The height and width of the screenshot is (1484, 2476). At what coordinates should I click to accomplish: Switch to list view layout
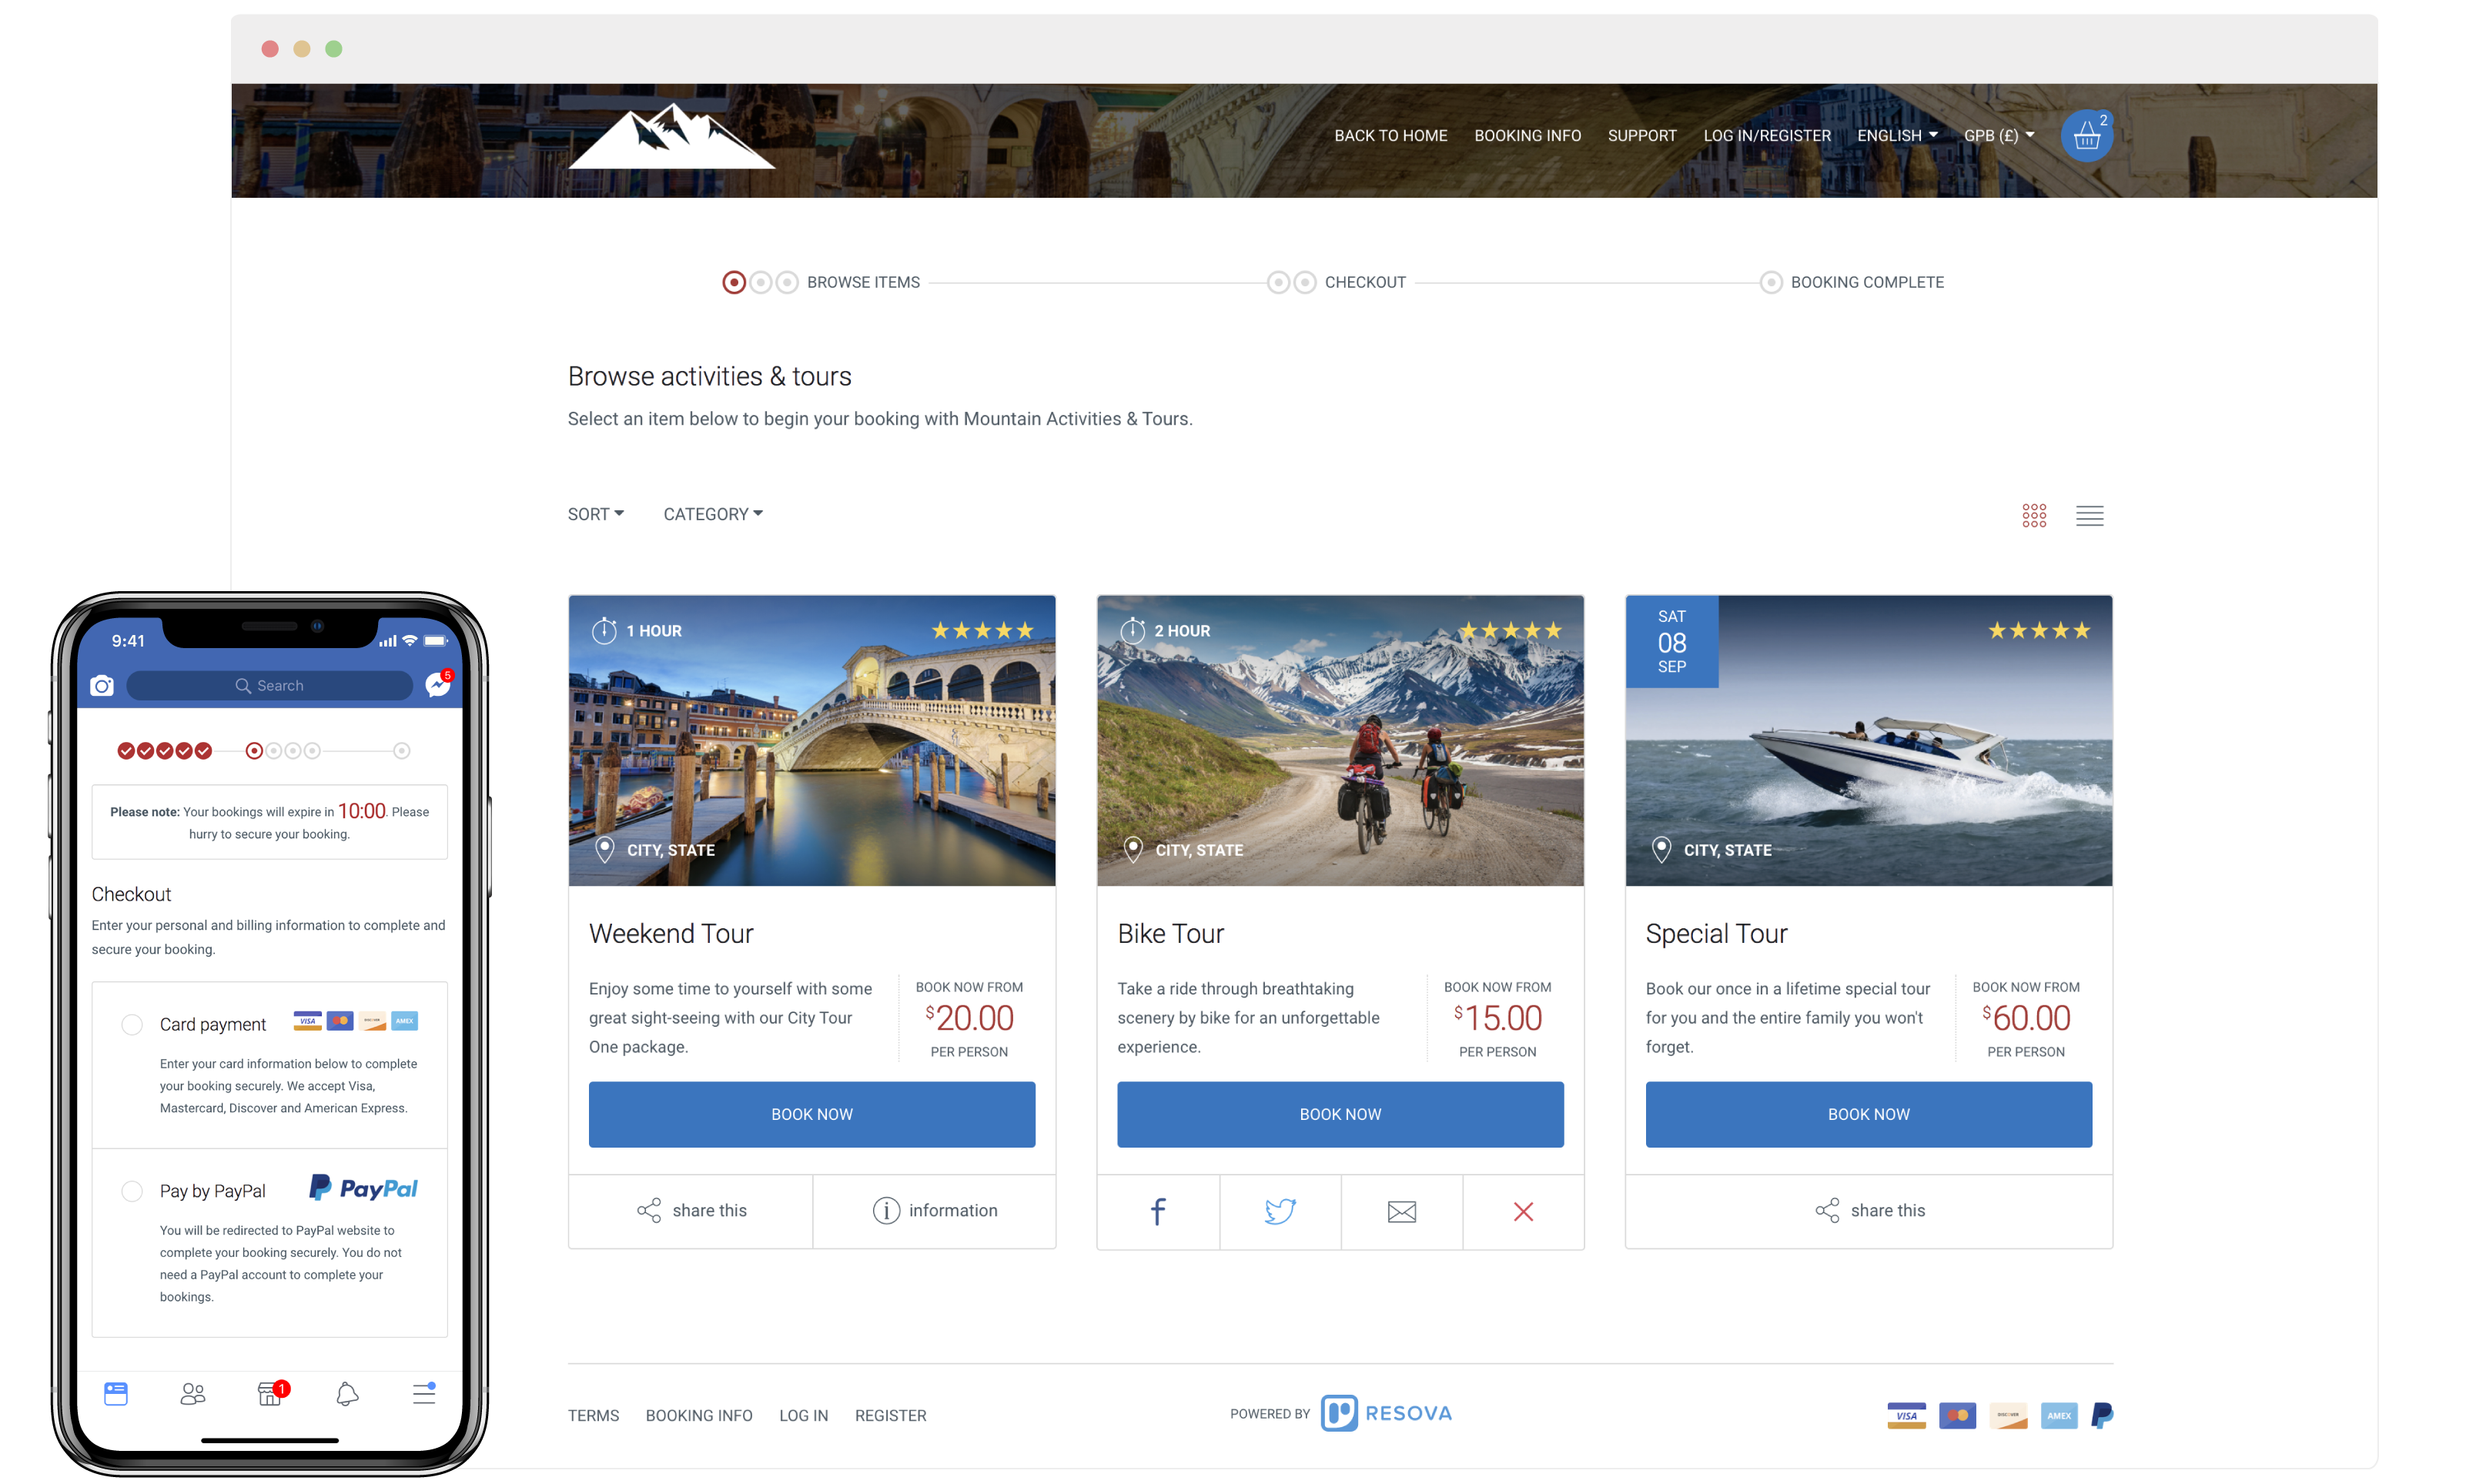2089,516
